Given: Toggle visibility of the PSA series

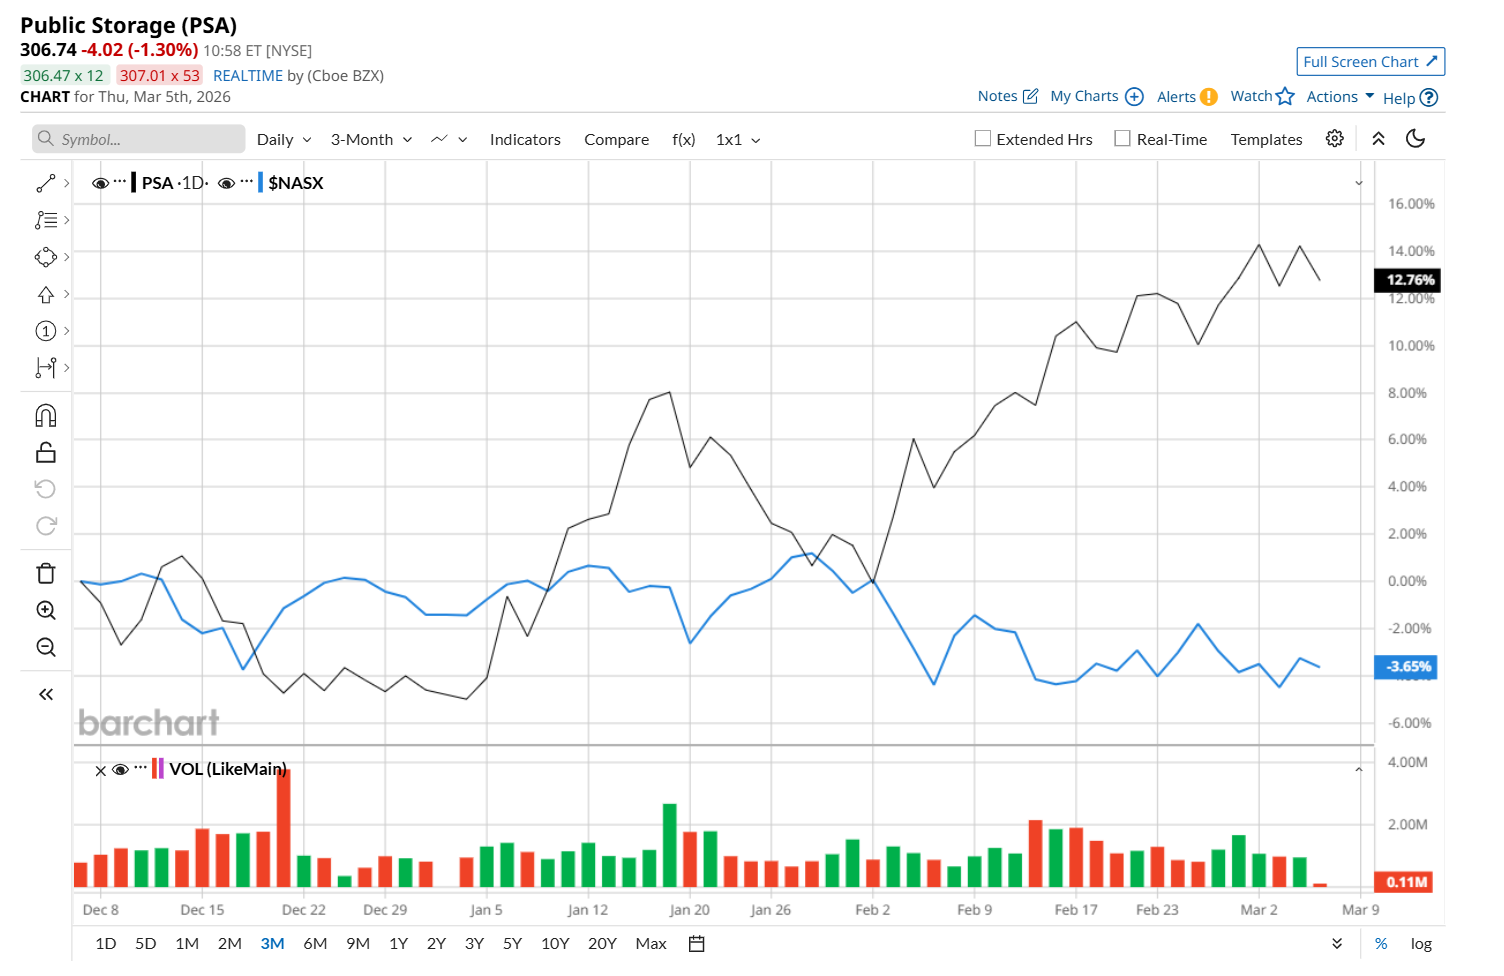Looking at the screenshot, I should click(x=100, y=183).
